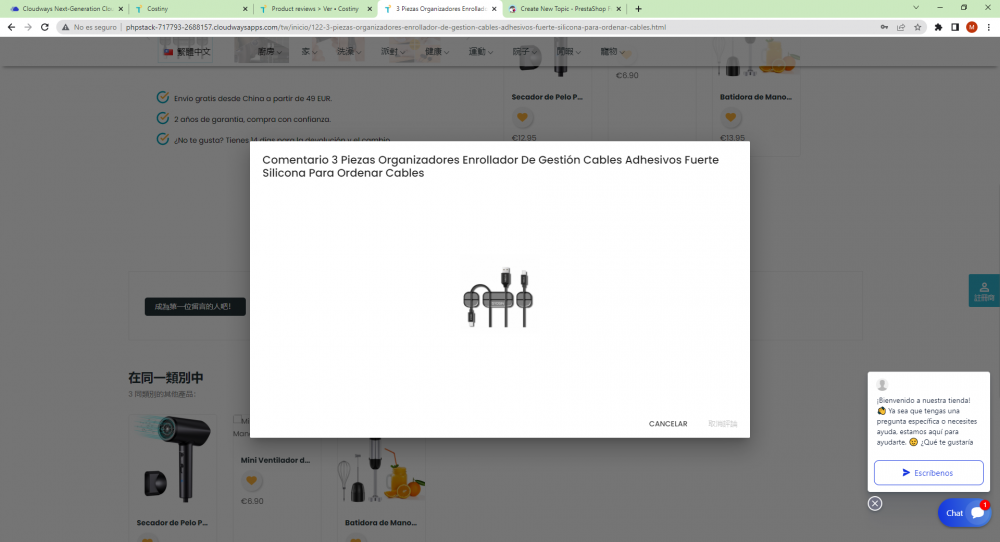Dismiss the chat welcome popup with X
This screenshot has height=542, width=1000.
pyautogui.click(x=874, y=504)
